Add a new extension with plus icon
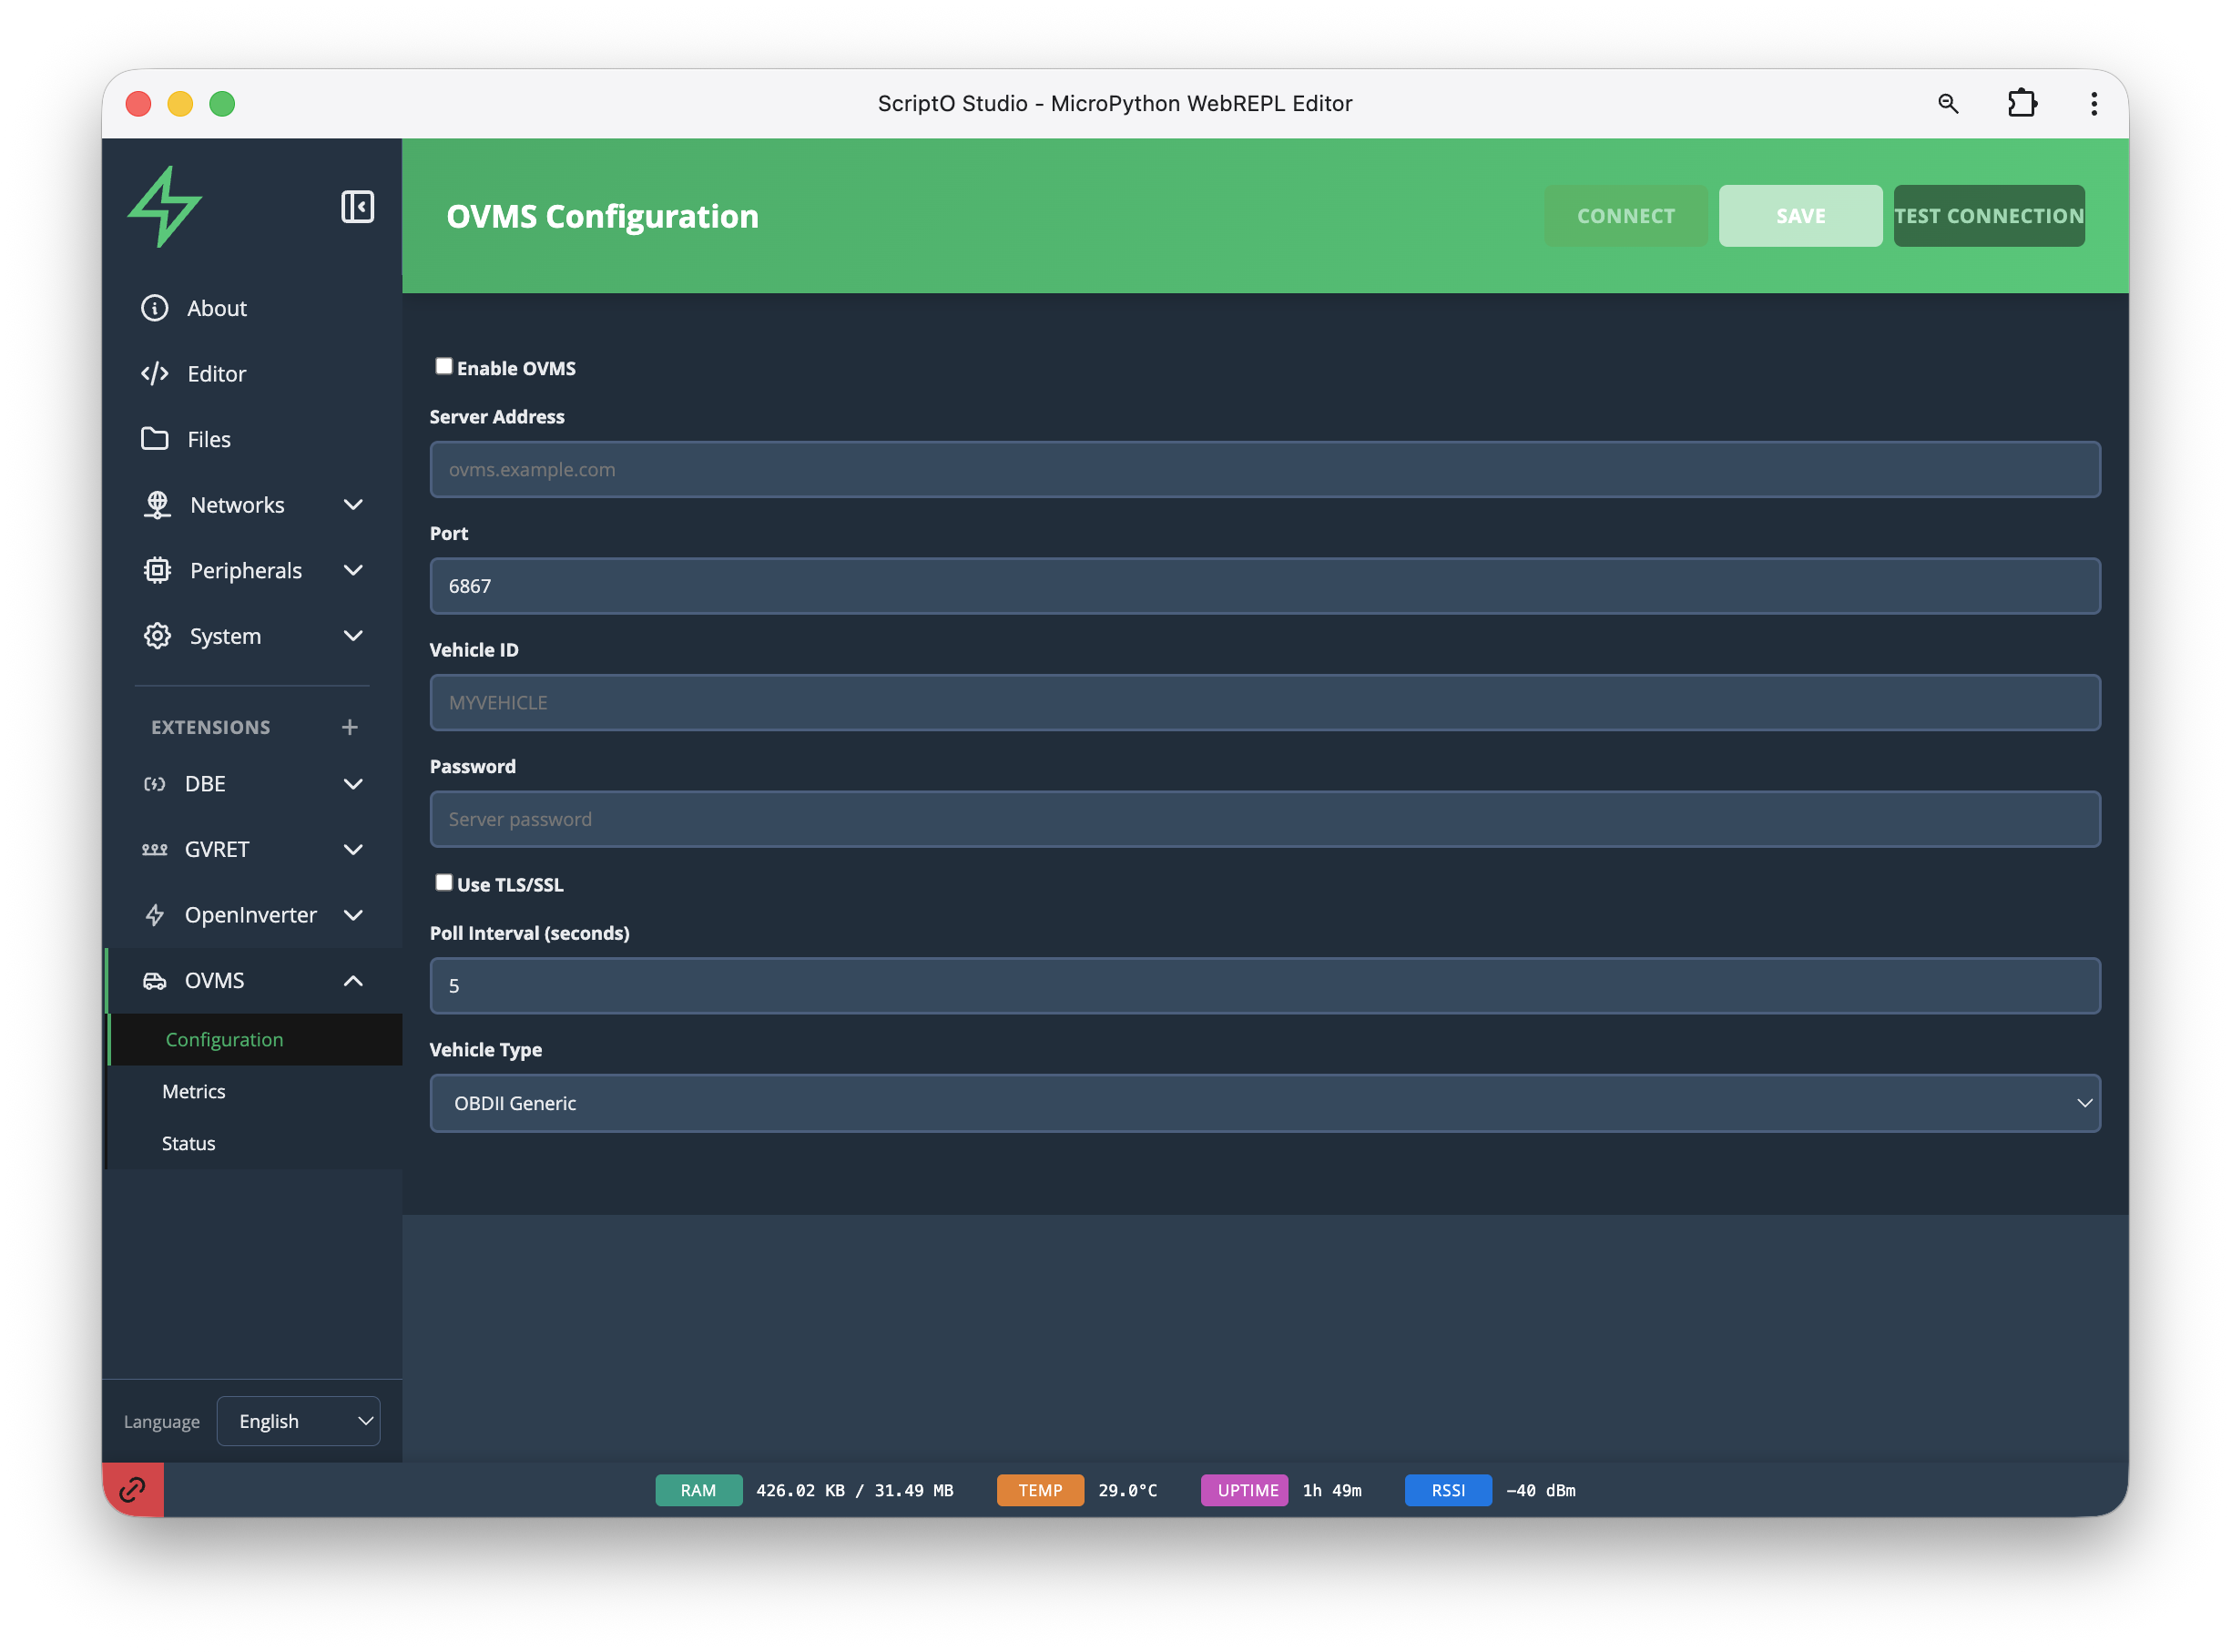The width and height of the screenshot is (2231, 1652). (349, 727)
